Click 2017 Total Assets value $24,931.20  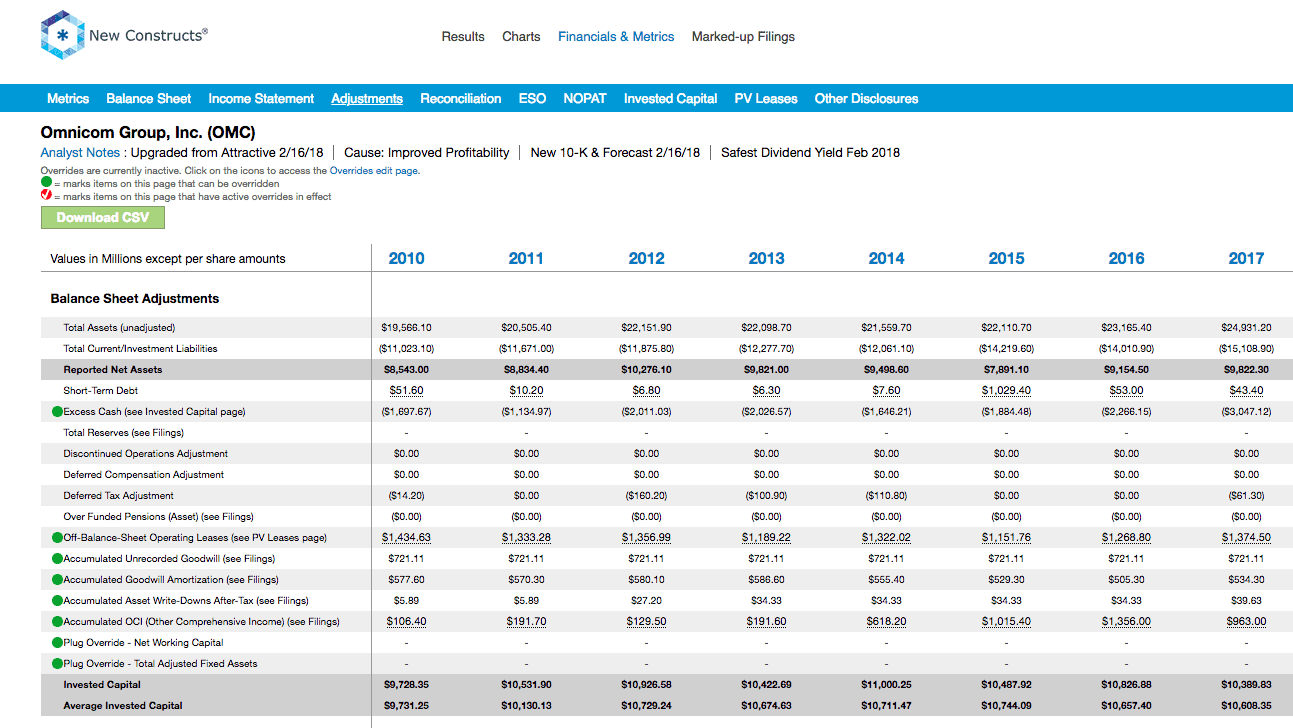[x=1246, y=328]
